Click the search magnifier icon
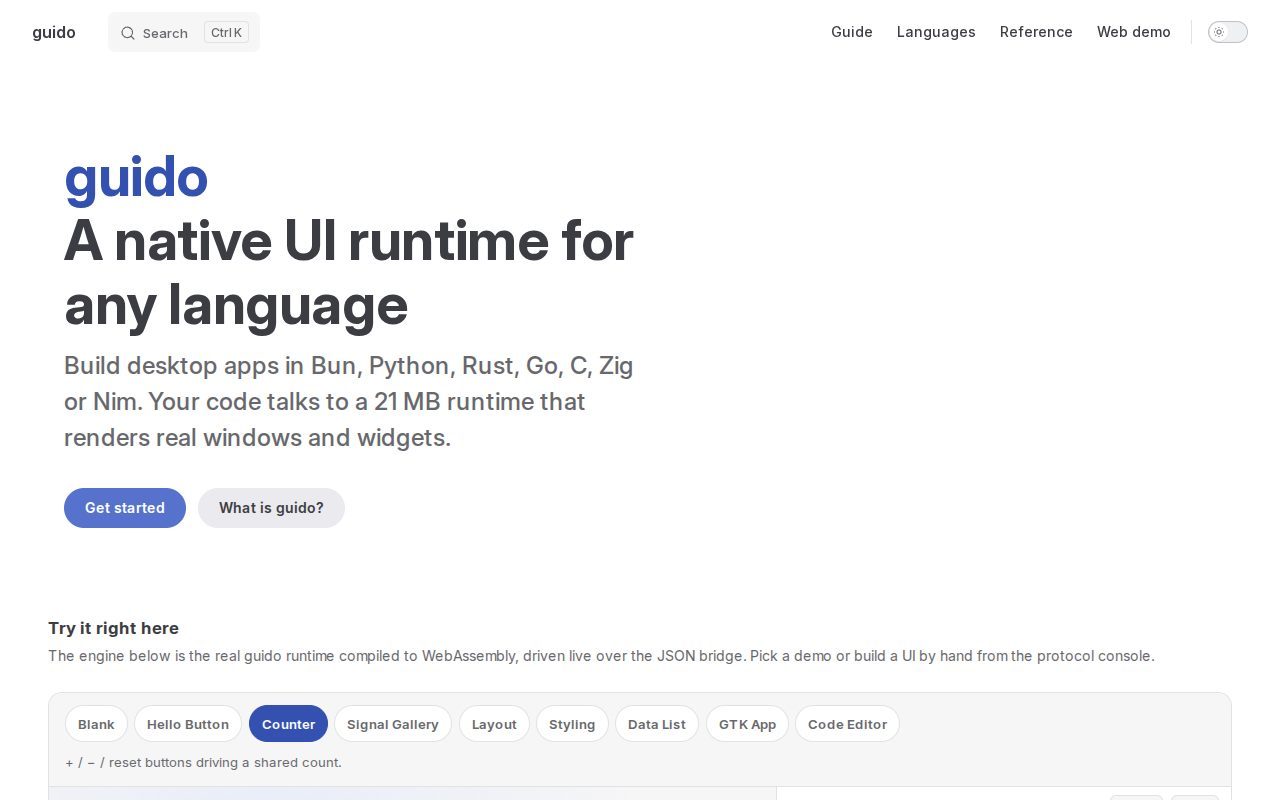The image size is (1280, 800). tap(128, 33)
